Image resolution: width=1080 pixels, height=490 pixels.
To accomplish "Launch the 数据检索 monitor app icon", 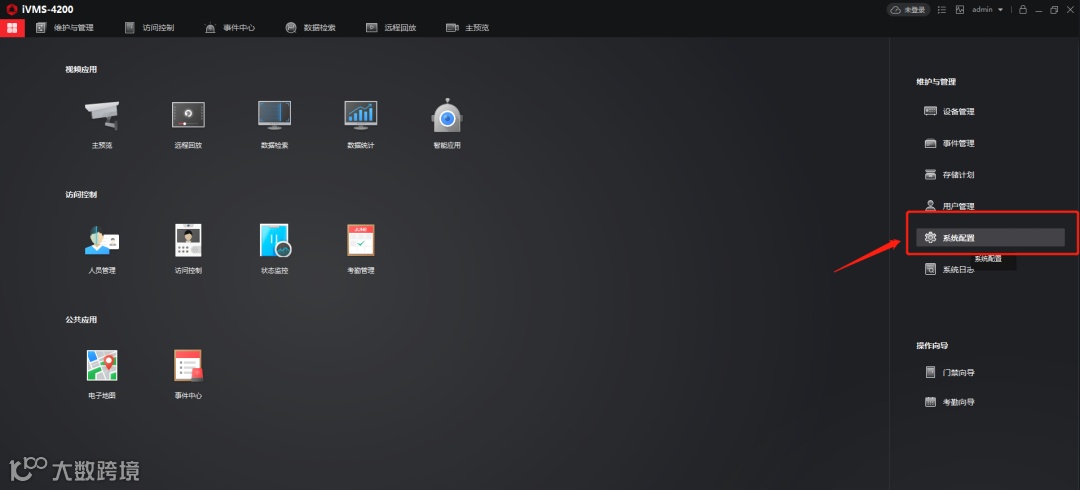I will click(x=274, y=115).
